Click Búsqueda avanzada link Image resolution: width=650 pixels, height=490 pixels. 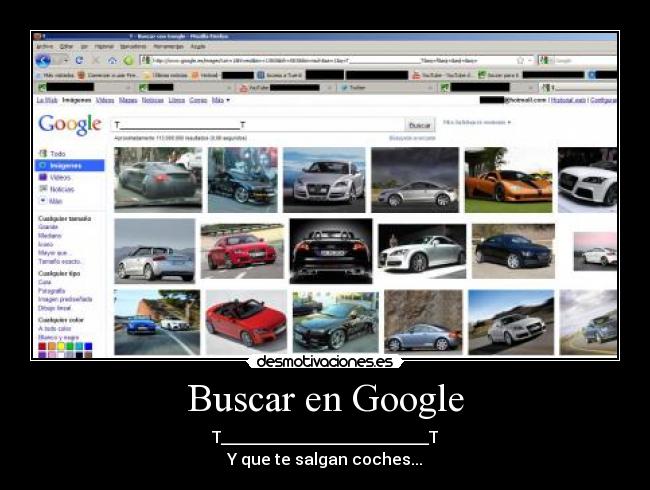412,138
